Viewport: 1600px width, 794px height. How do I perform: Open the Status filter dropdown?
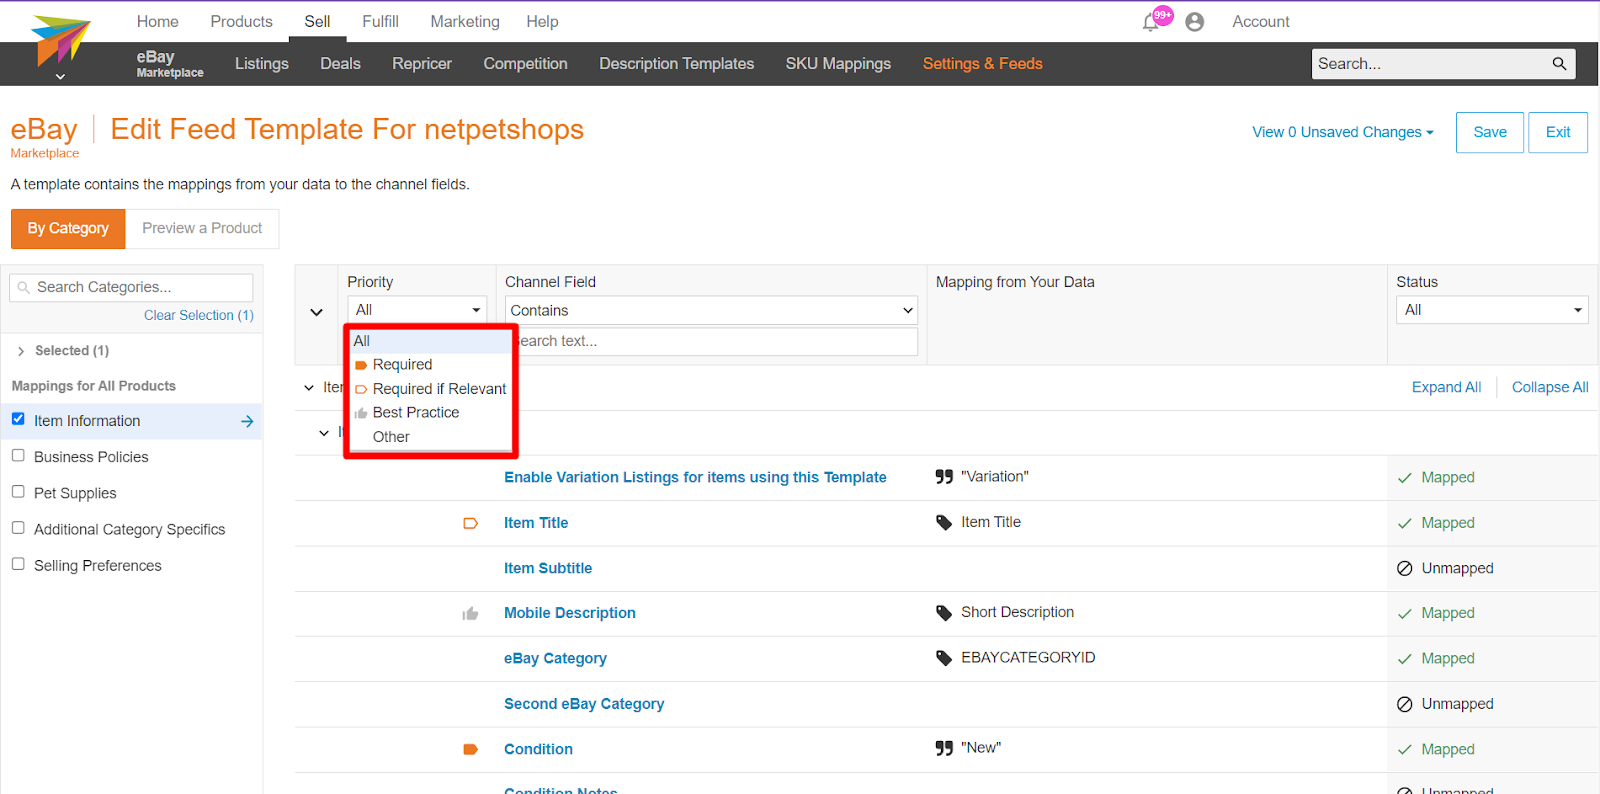1492,310
